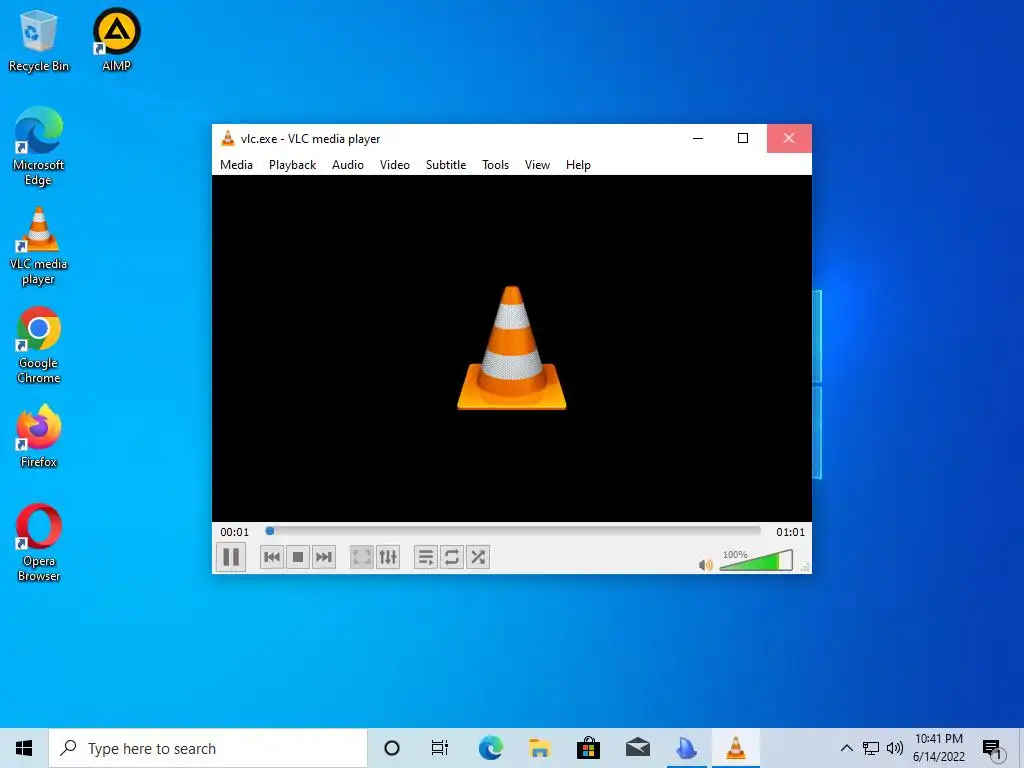Toggle fullscreen video button
This screenshot has width=1024, height=768.
(x=362, y=557)
